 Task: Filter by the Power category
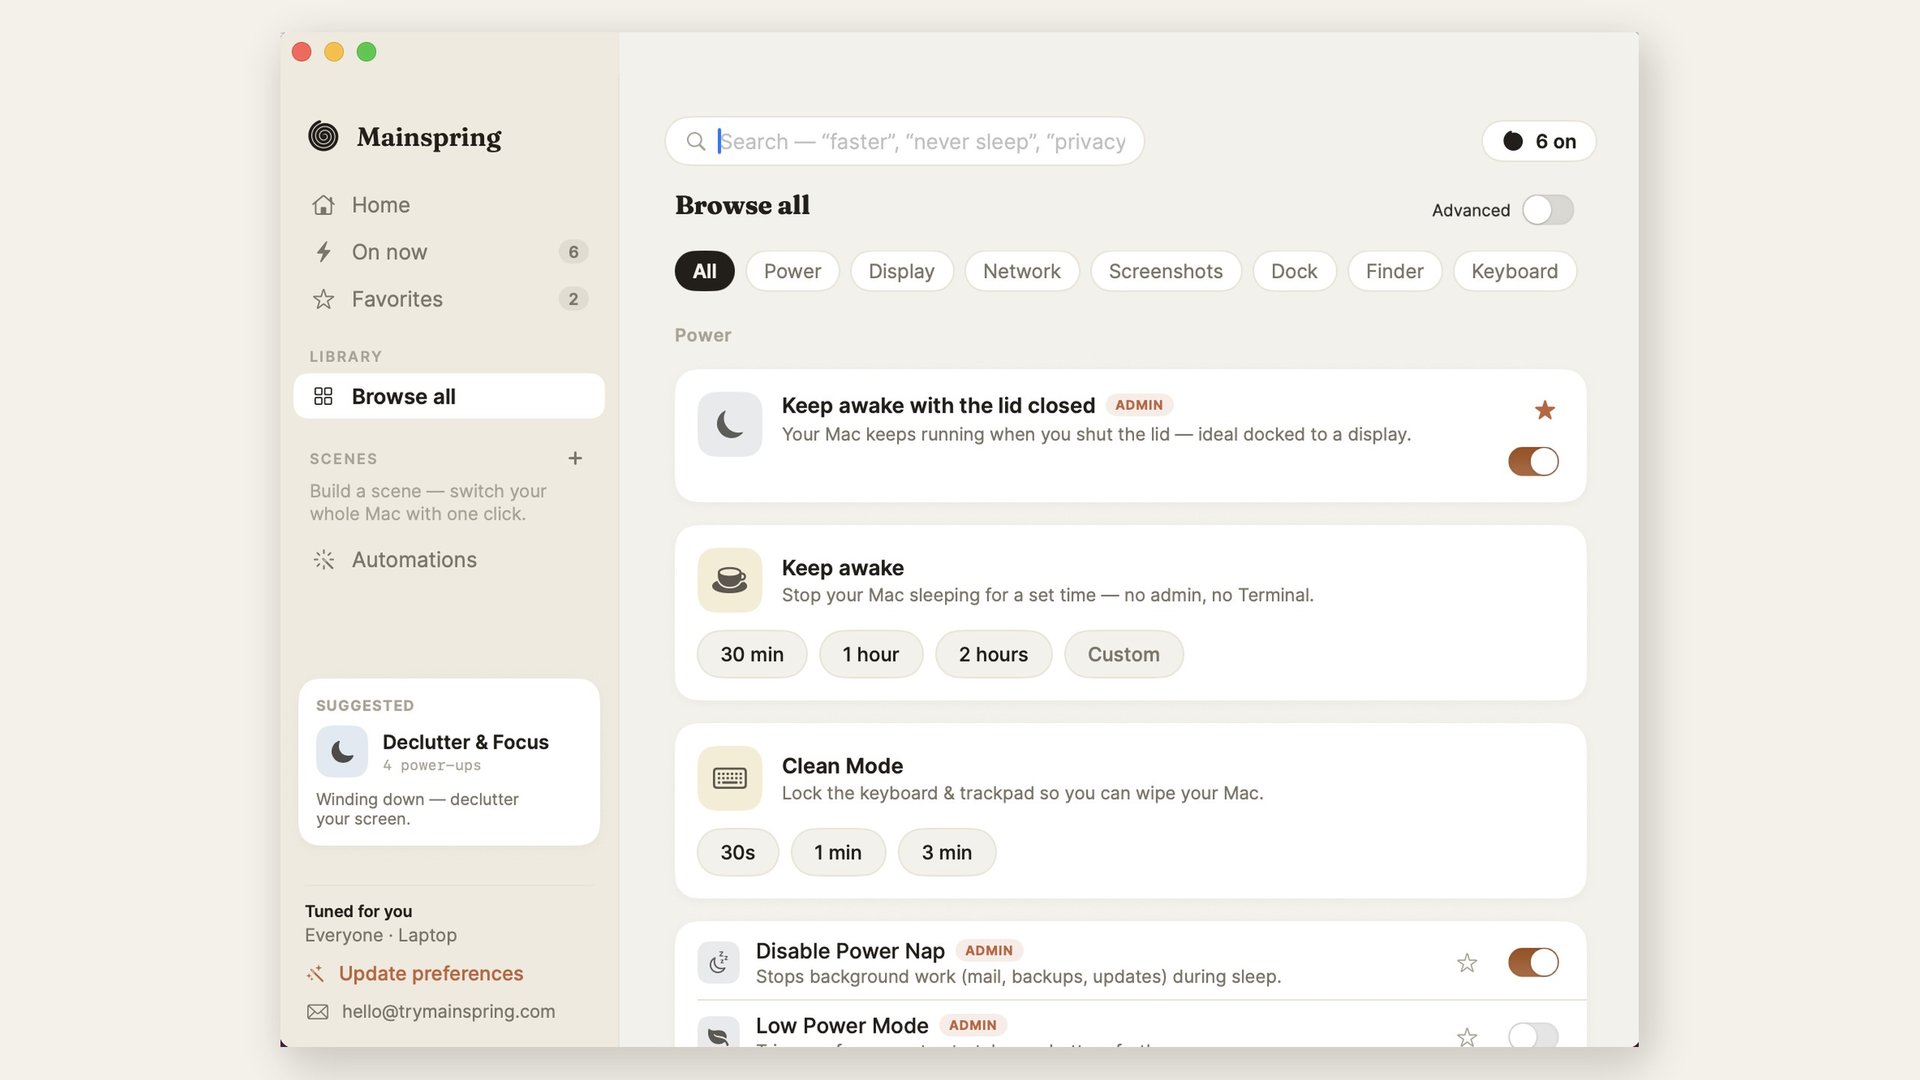(x=792, y=271)
